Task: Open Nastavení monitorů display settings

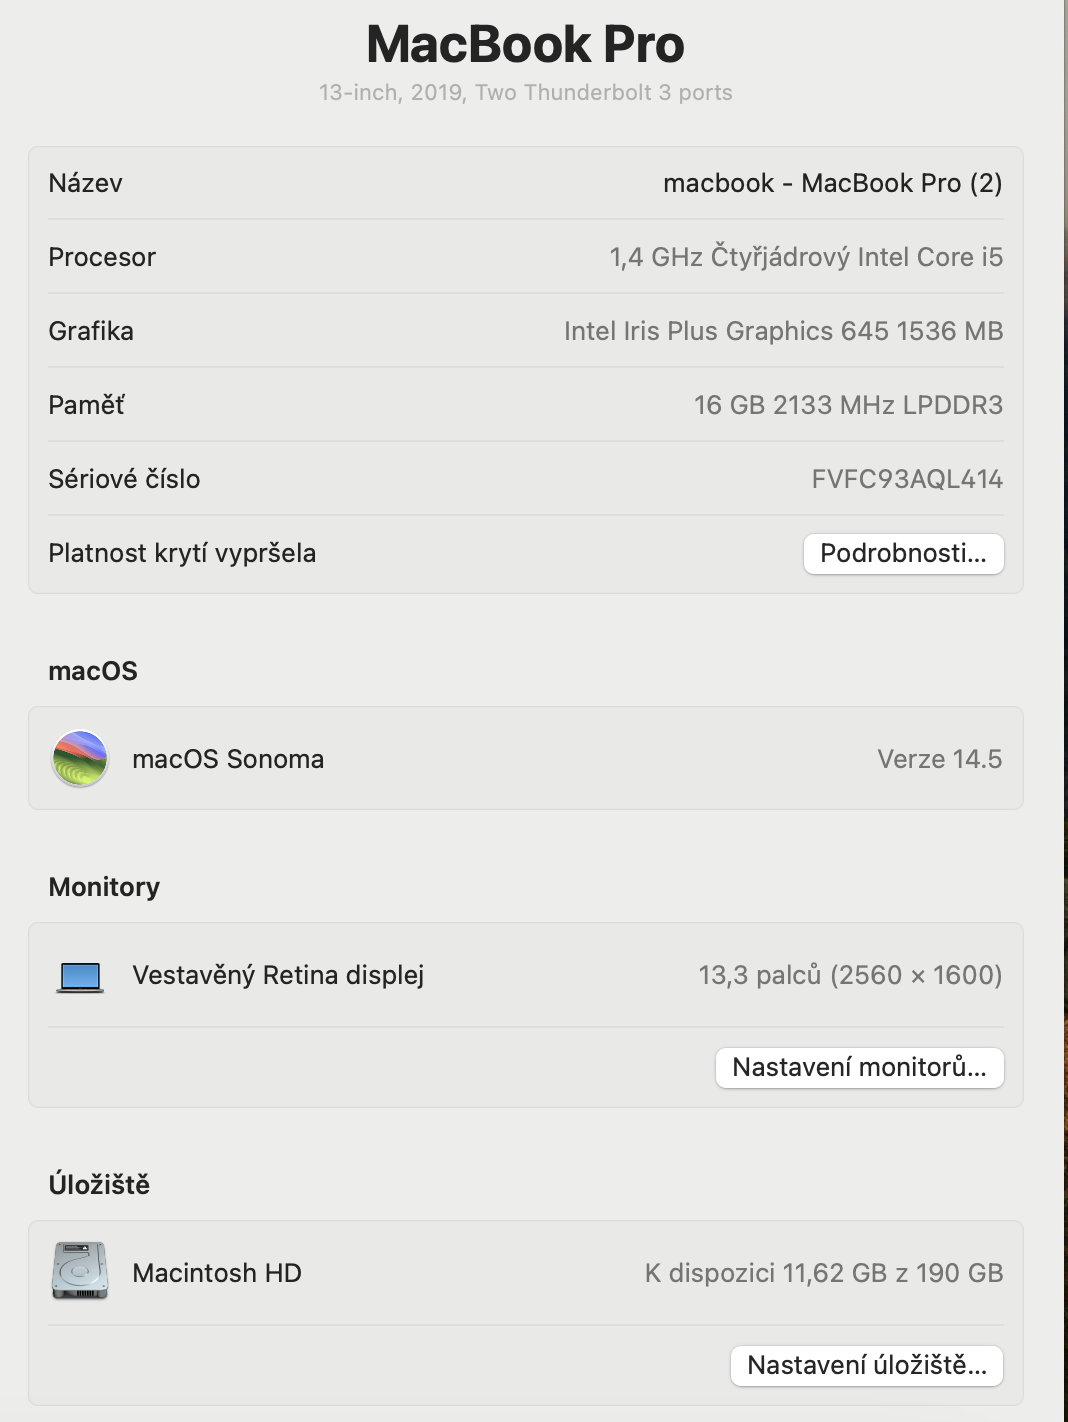Action: (859, 1067)
